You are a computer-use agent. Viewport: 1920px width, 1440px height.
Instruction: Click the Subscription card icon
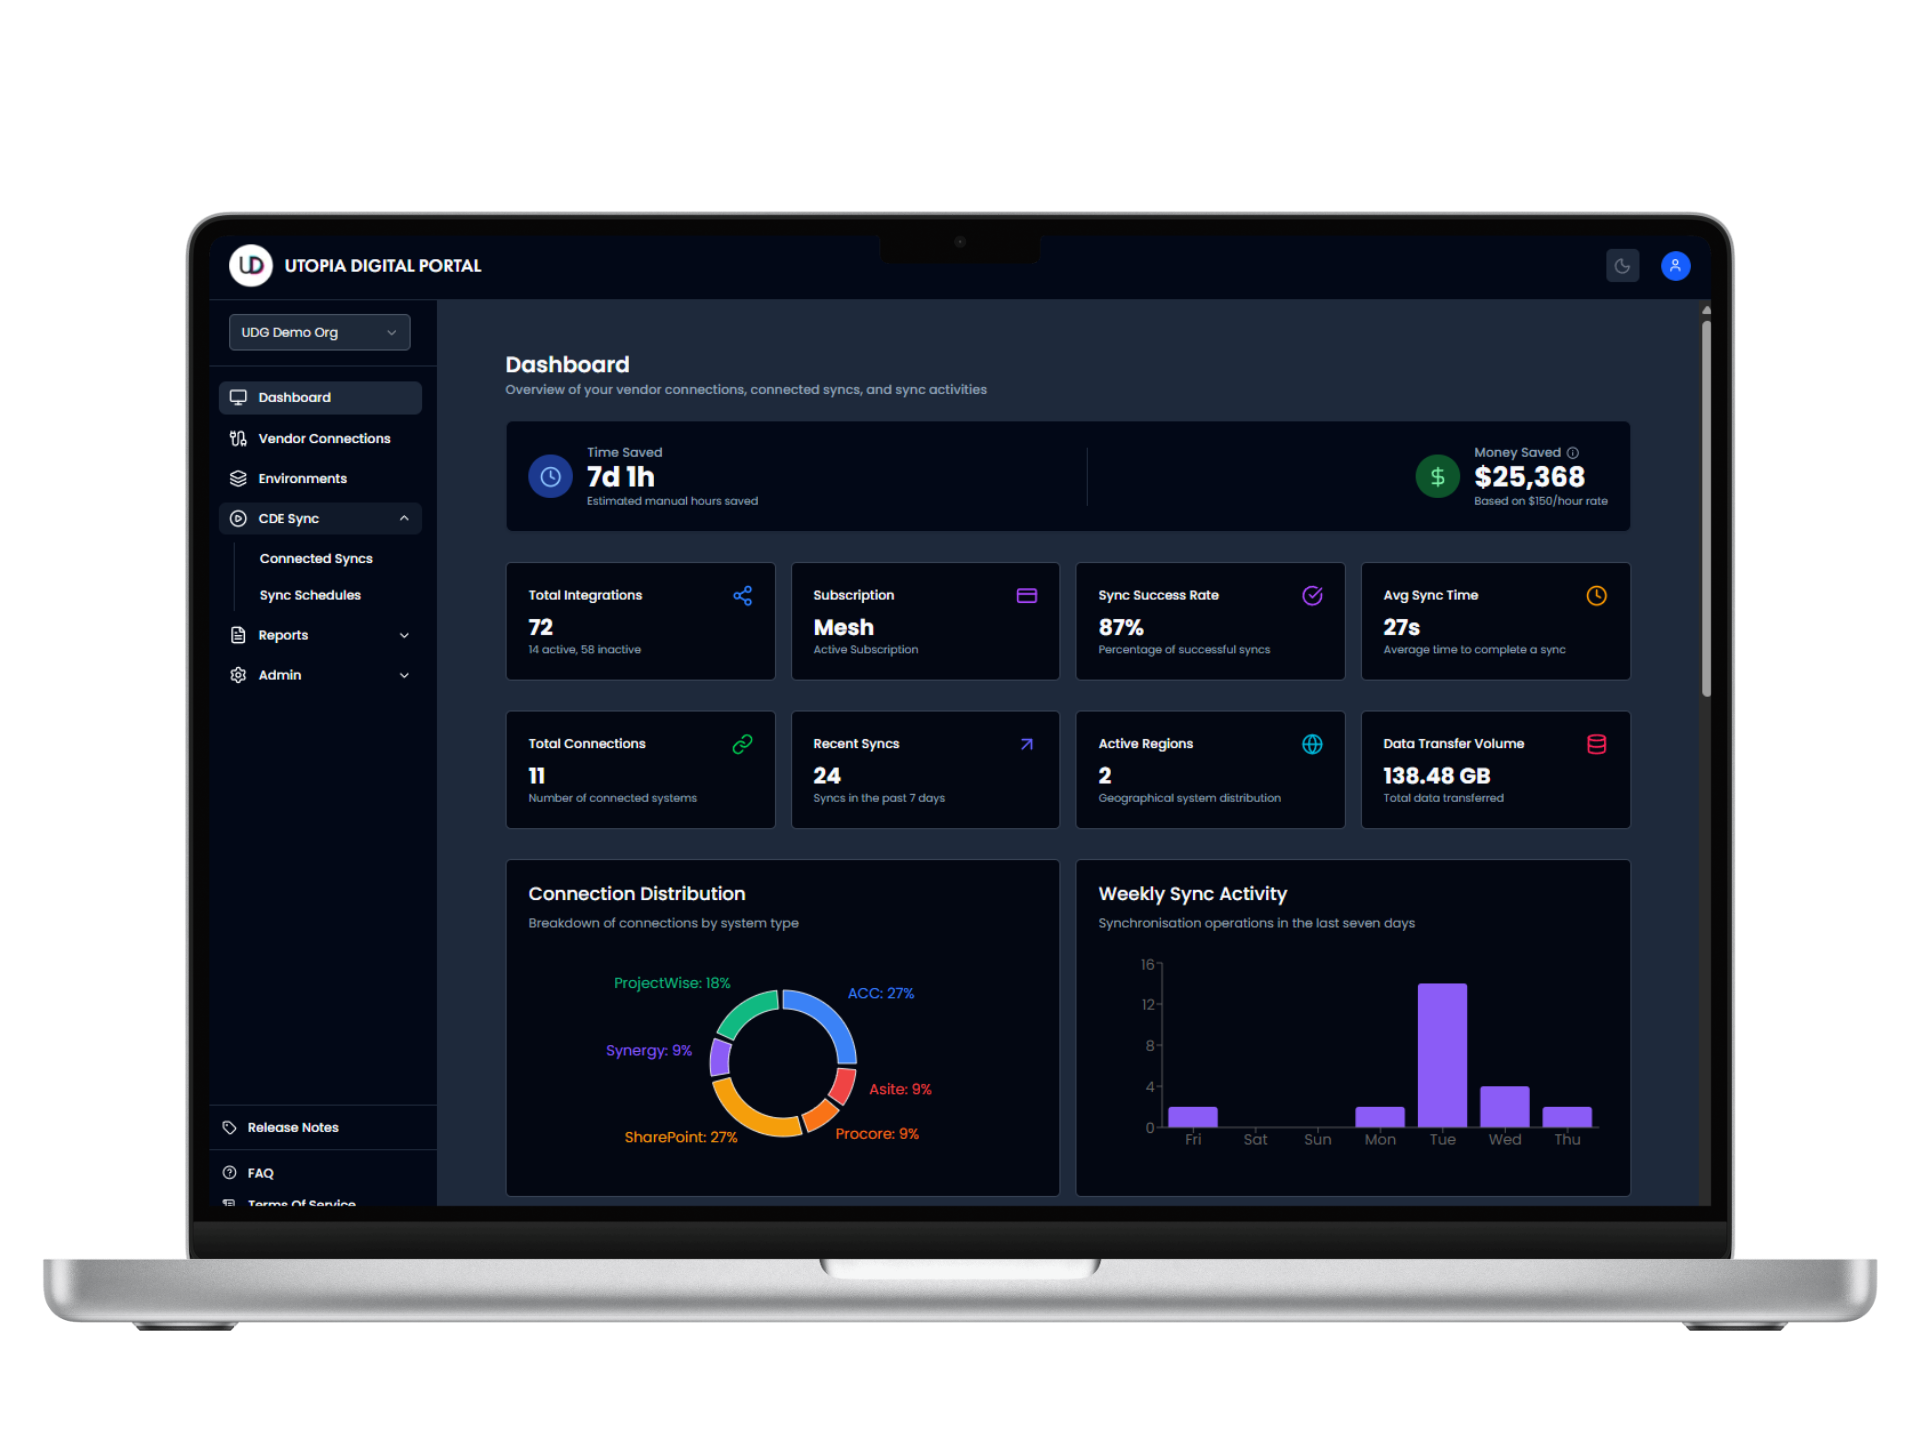click(x=1026, y=596)
